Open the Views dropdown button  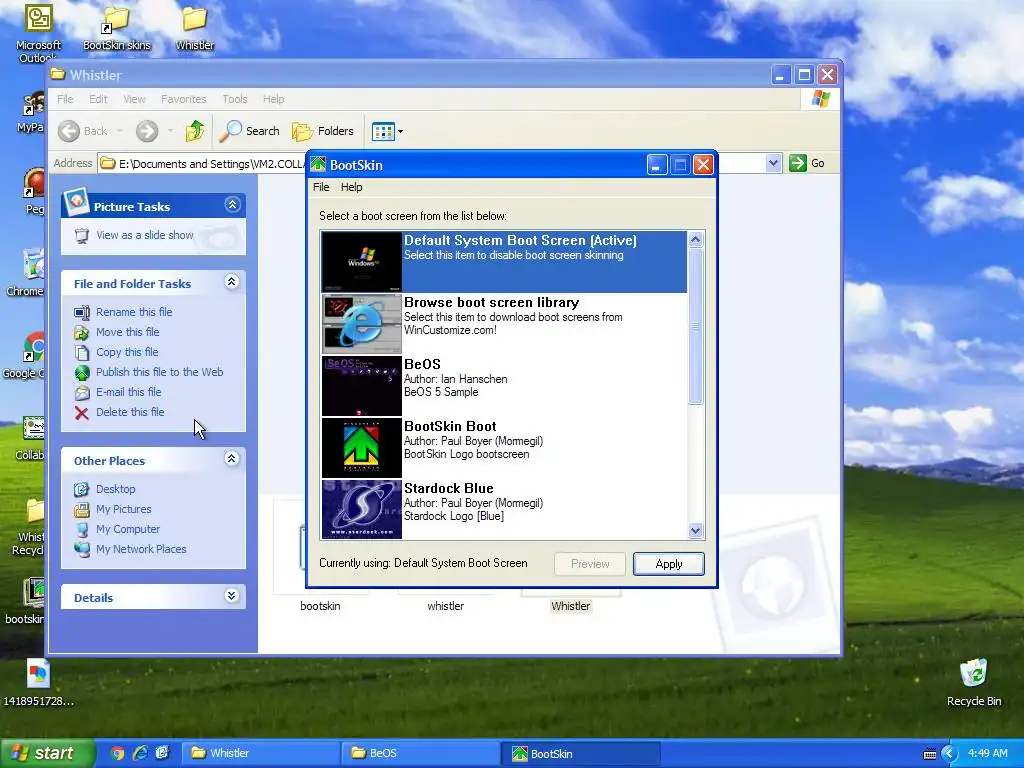point(387,131)
